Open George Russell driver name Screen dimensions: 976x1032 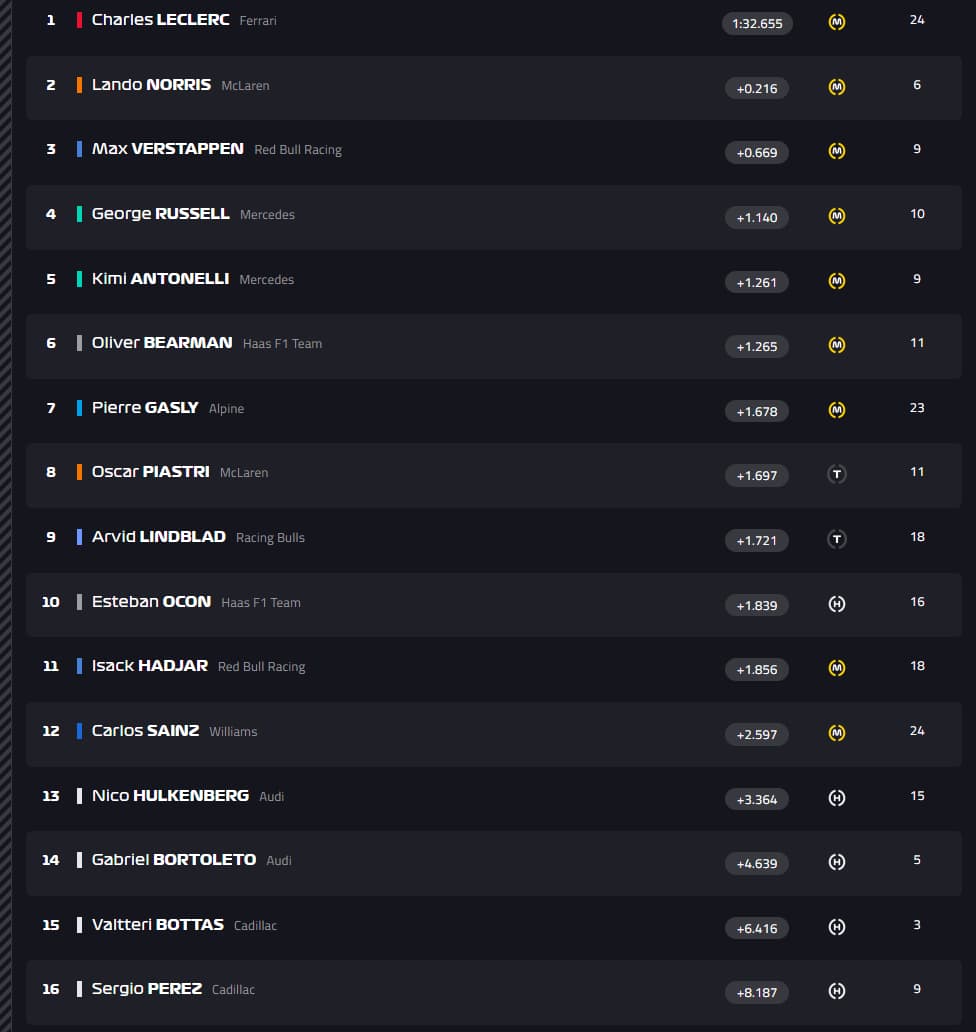click(160, 214)
